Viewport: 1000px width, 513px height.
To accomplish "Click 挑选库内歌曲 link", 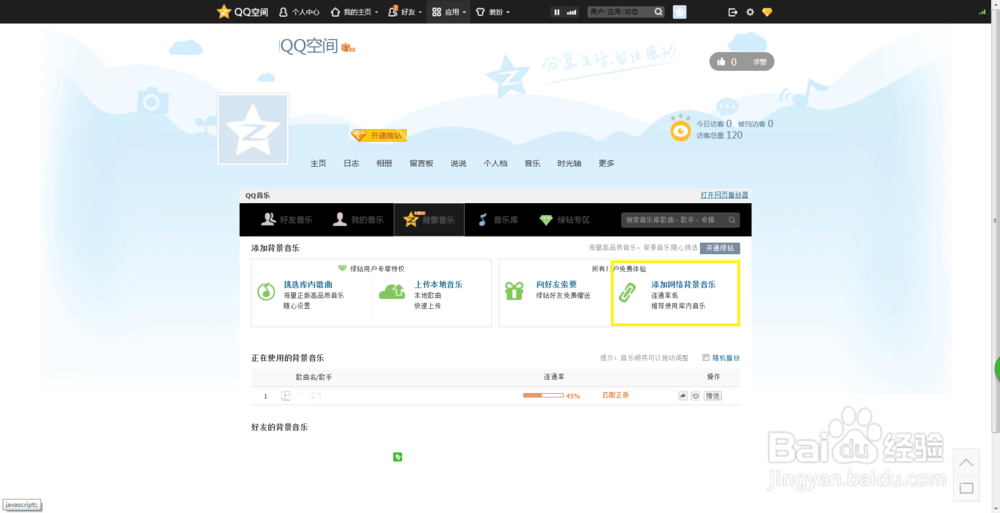I will click(308, 285).
